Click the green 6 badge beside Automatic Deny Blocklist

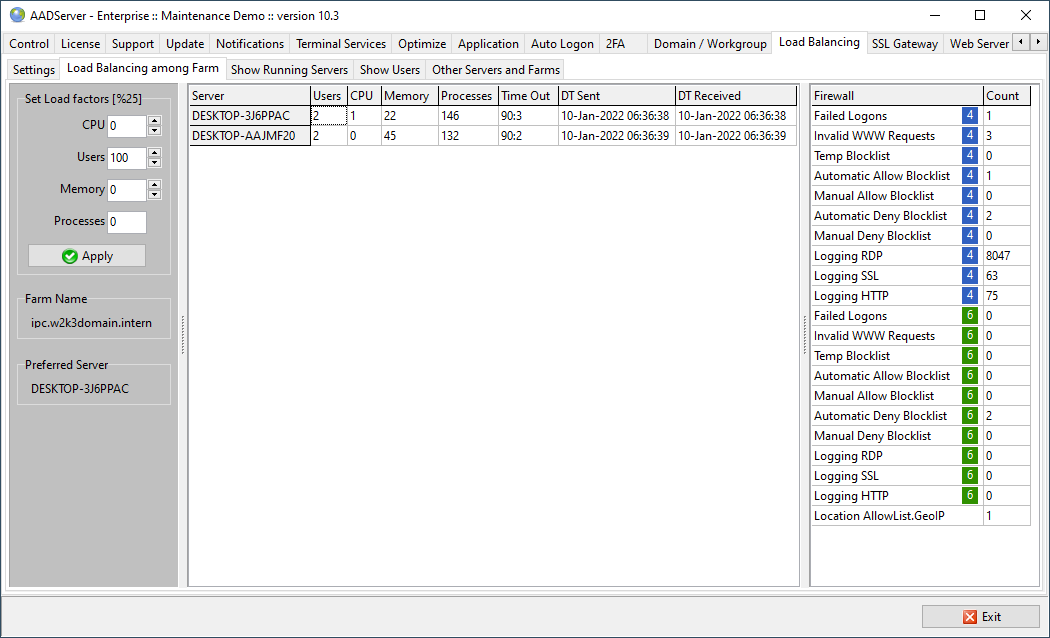pyautogui.click(x=969, y=416)
